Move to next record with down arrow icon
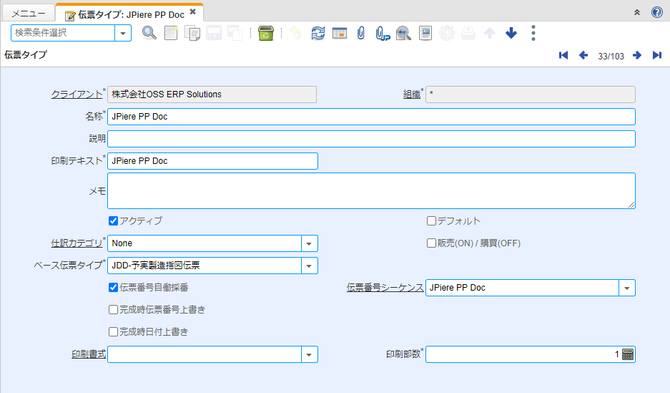 (511, 33)
